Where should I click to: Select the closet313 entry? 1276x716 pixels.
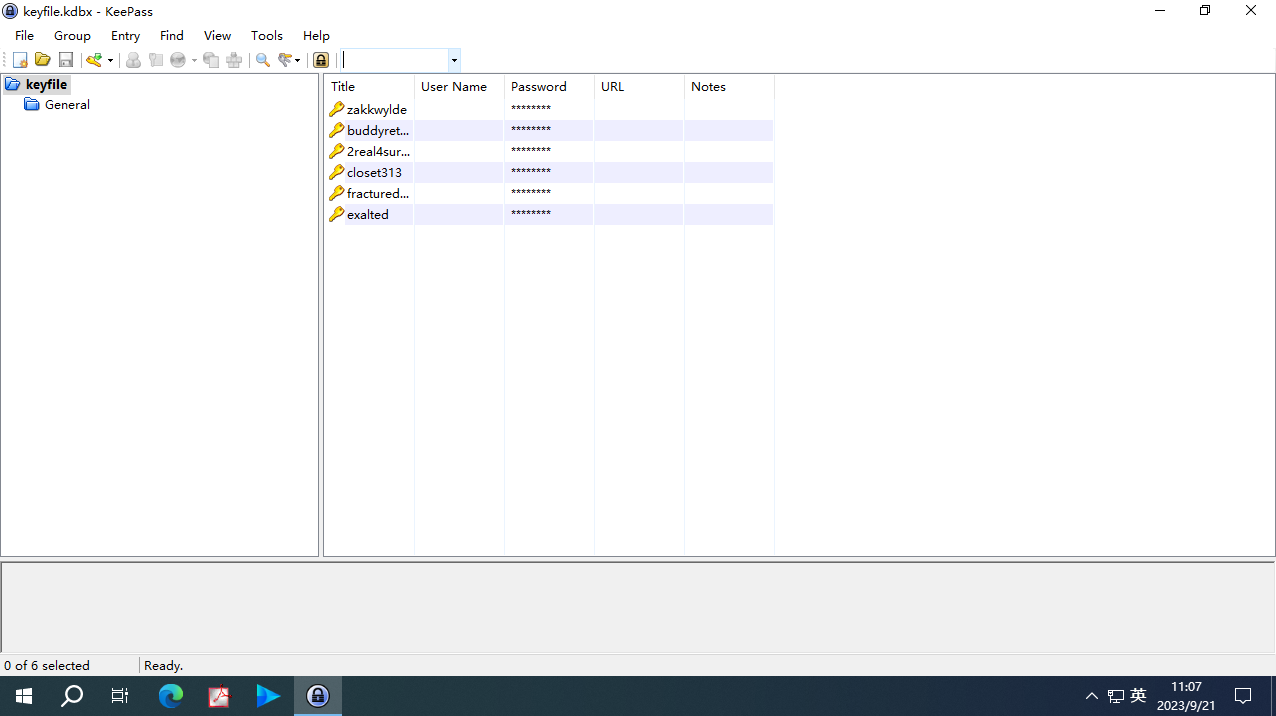click(x=374, y=172)
